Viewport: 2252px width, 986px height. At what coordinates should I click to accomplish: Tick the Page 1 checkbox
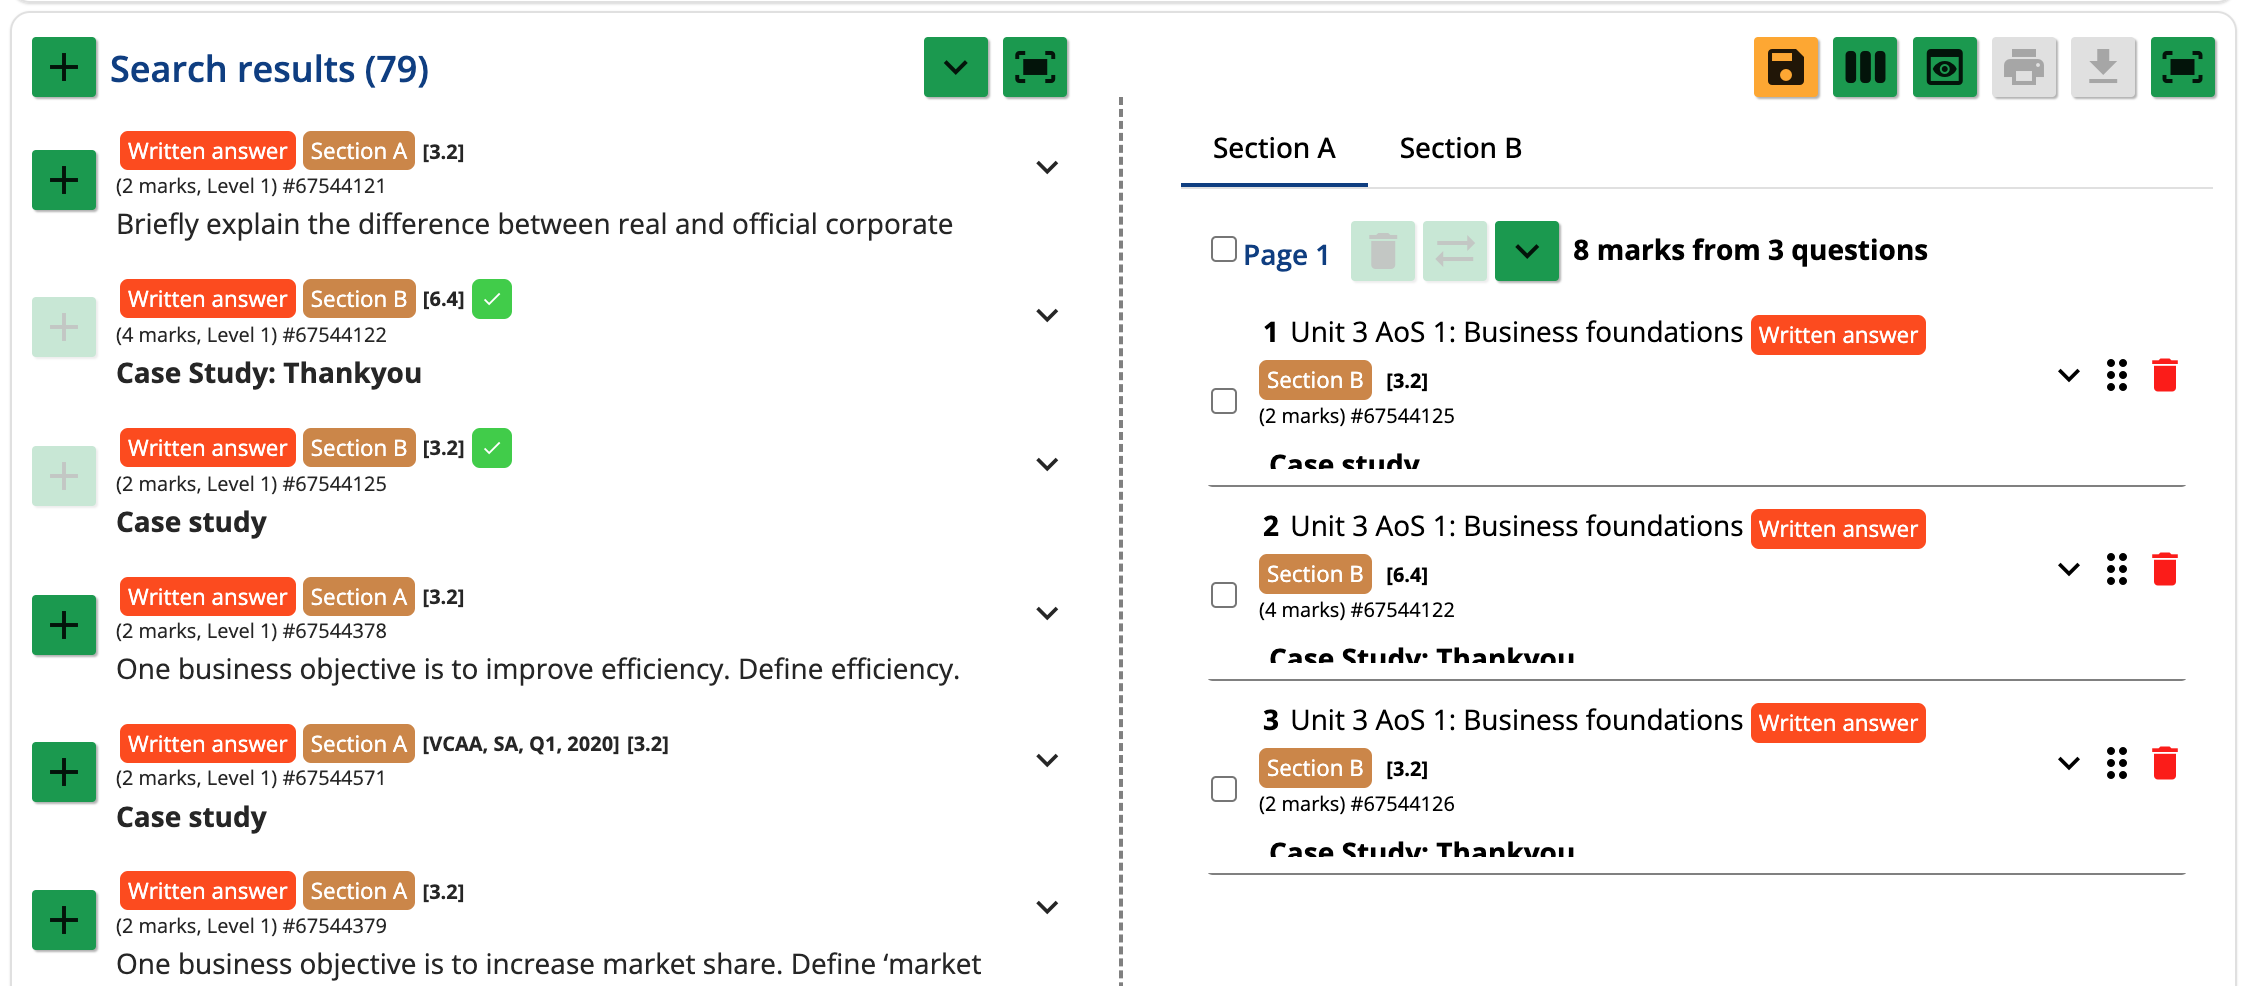pos(1224,249)
